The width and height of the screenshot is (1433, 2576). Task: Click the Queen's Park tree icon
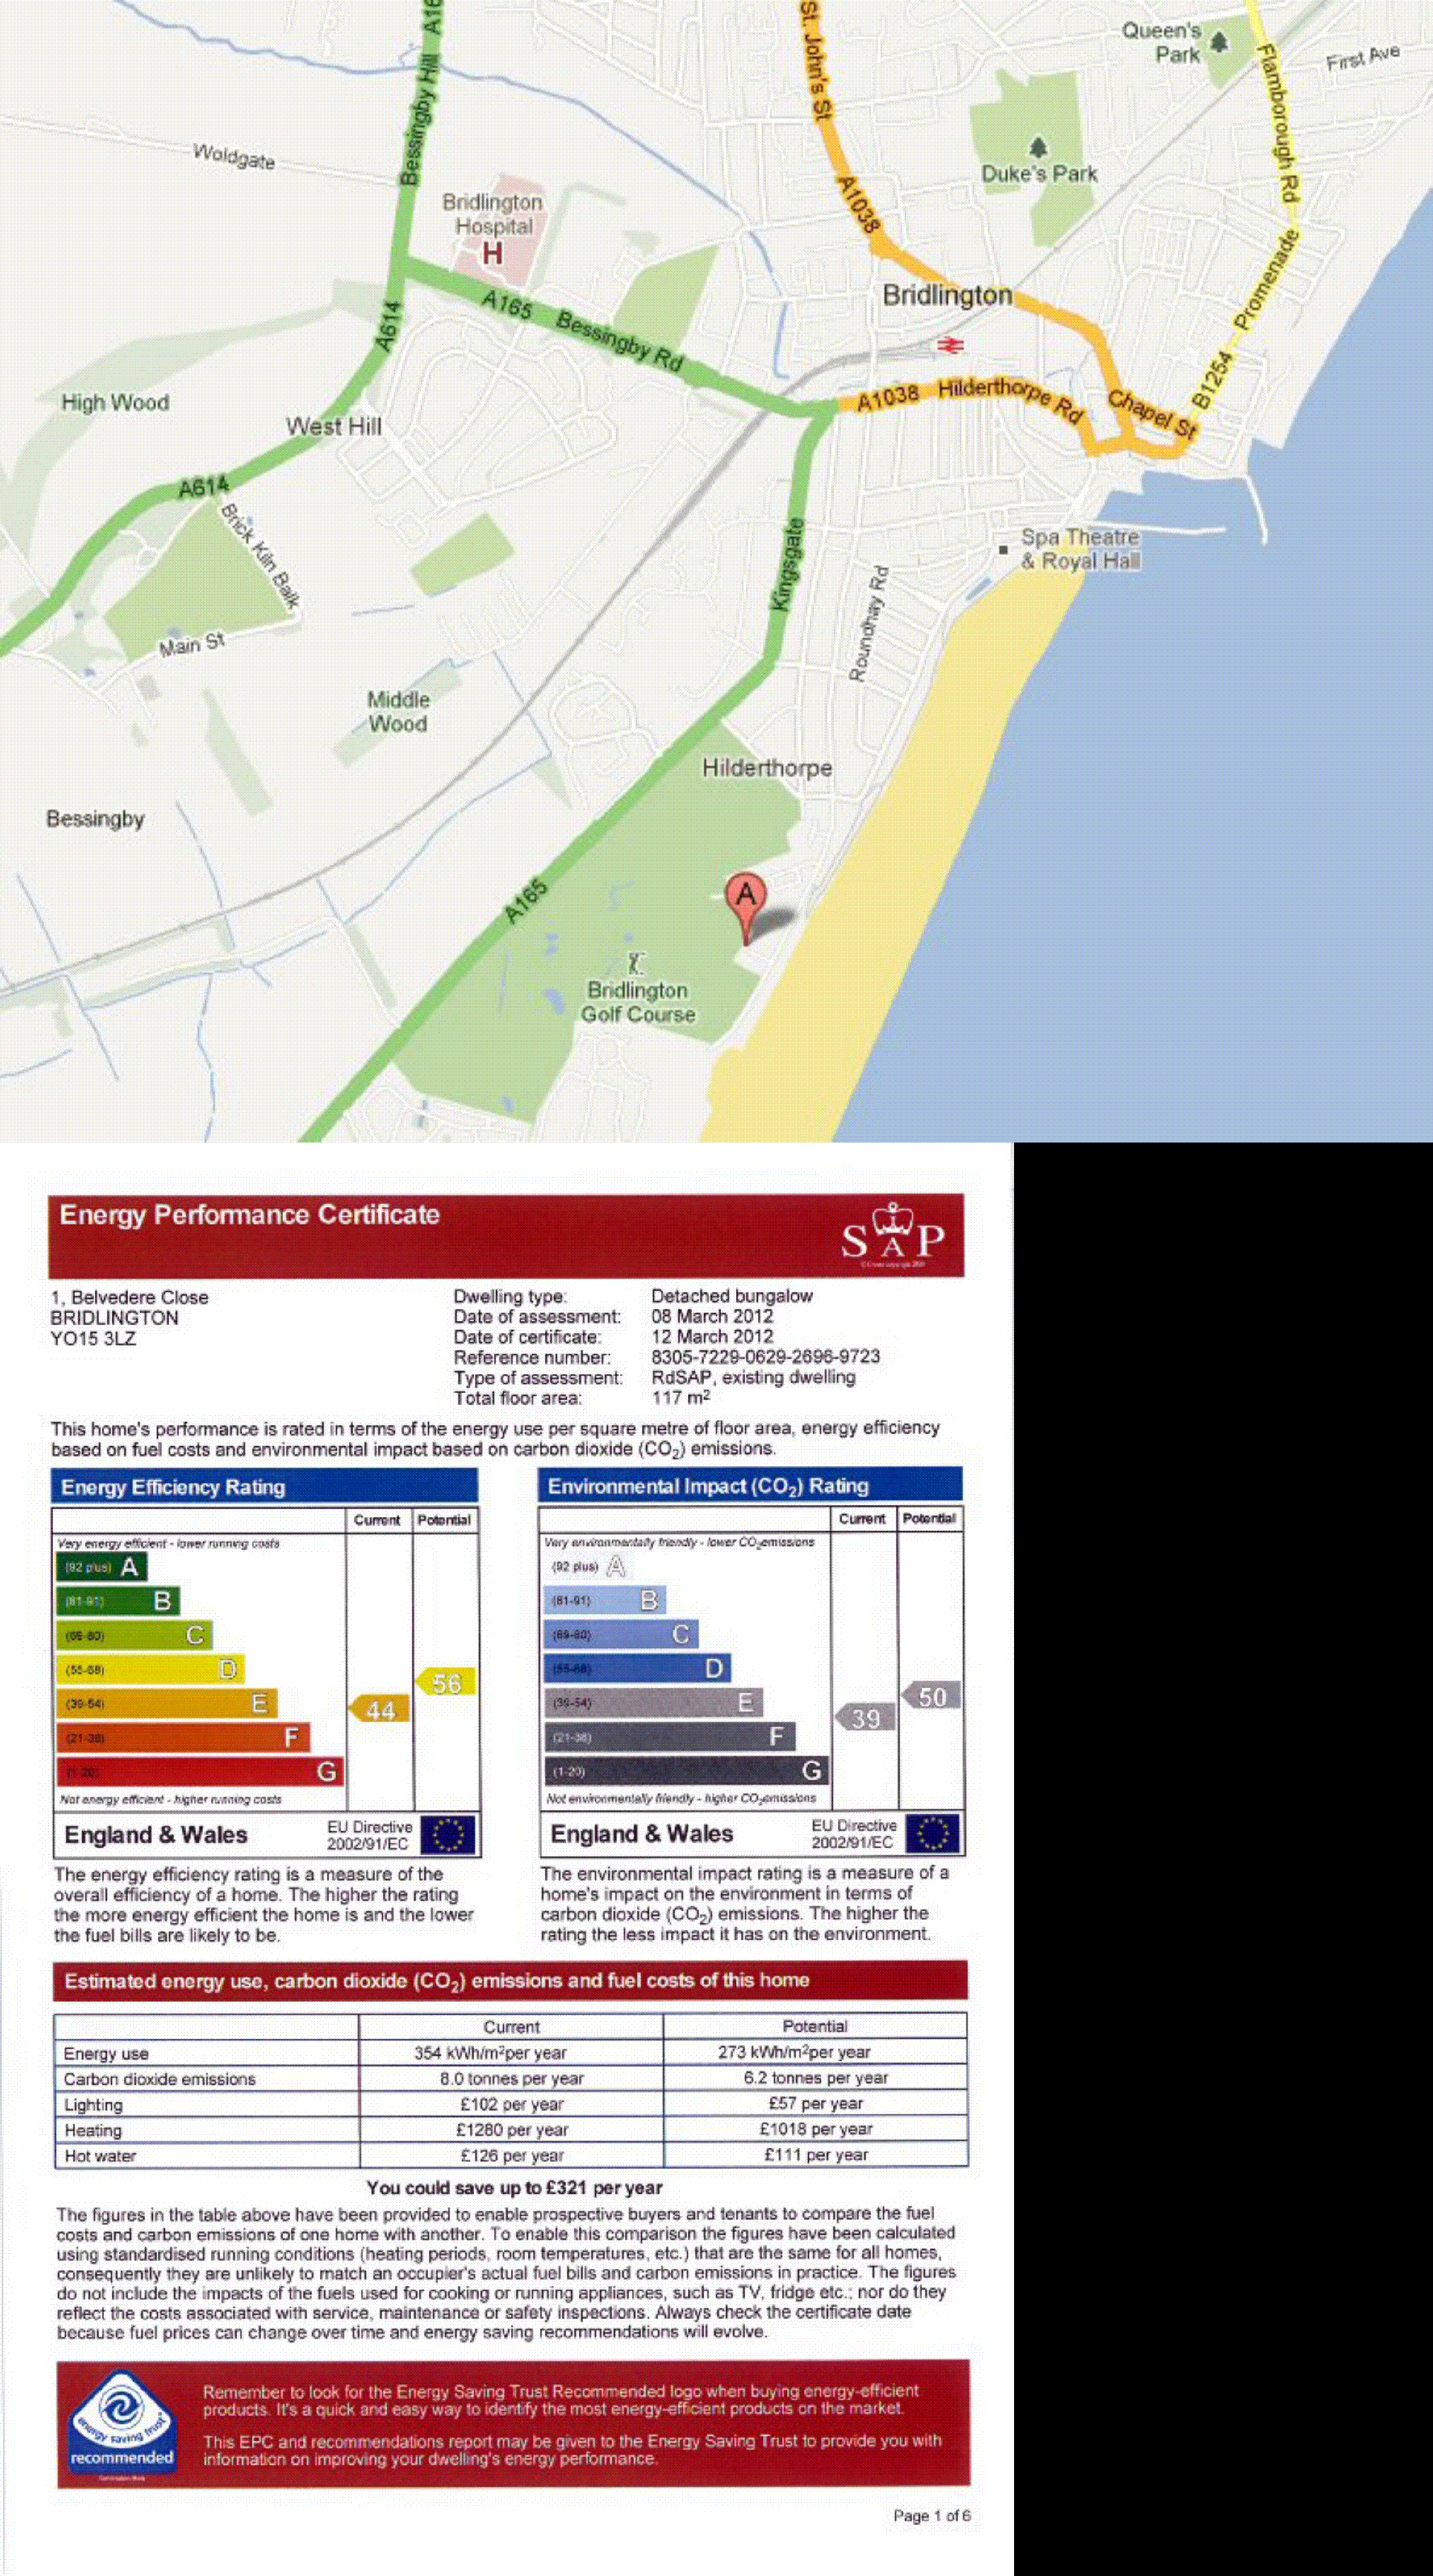tap(1219, 42)
